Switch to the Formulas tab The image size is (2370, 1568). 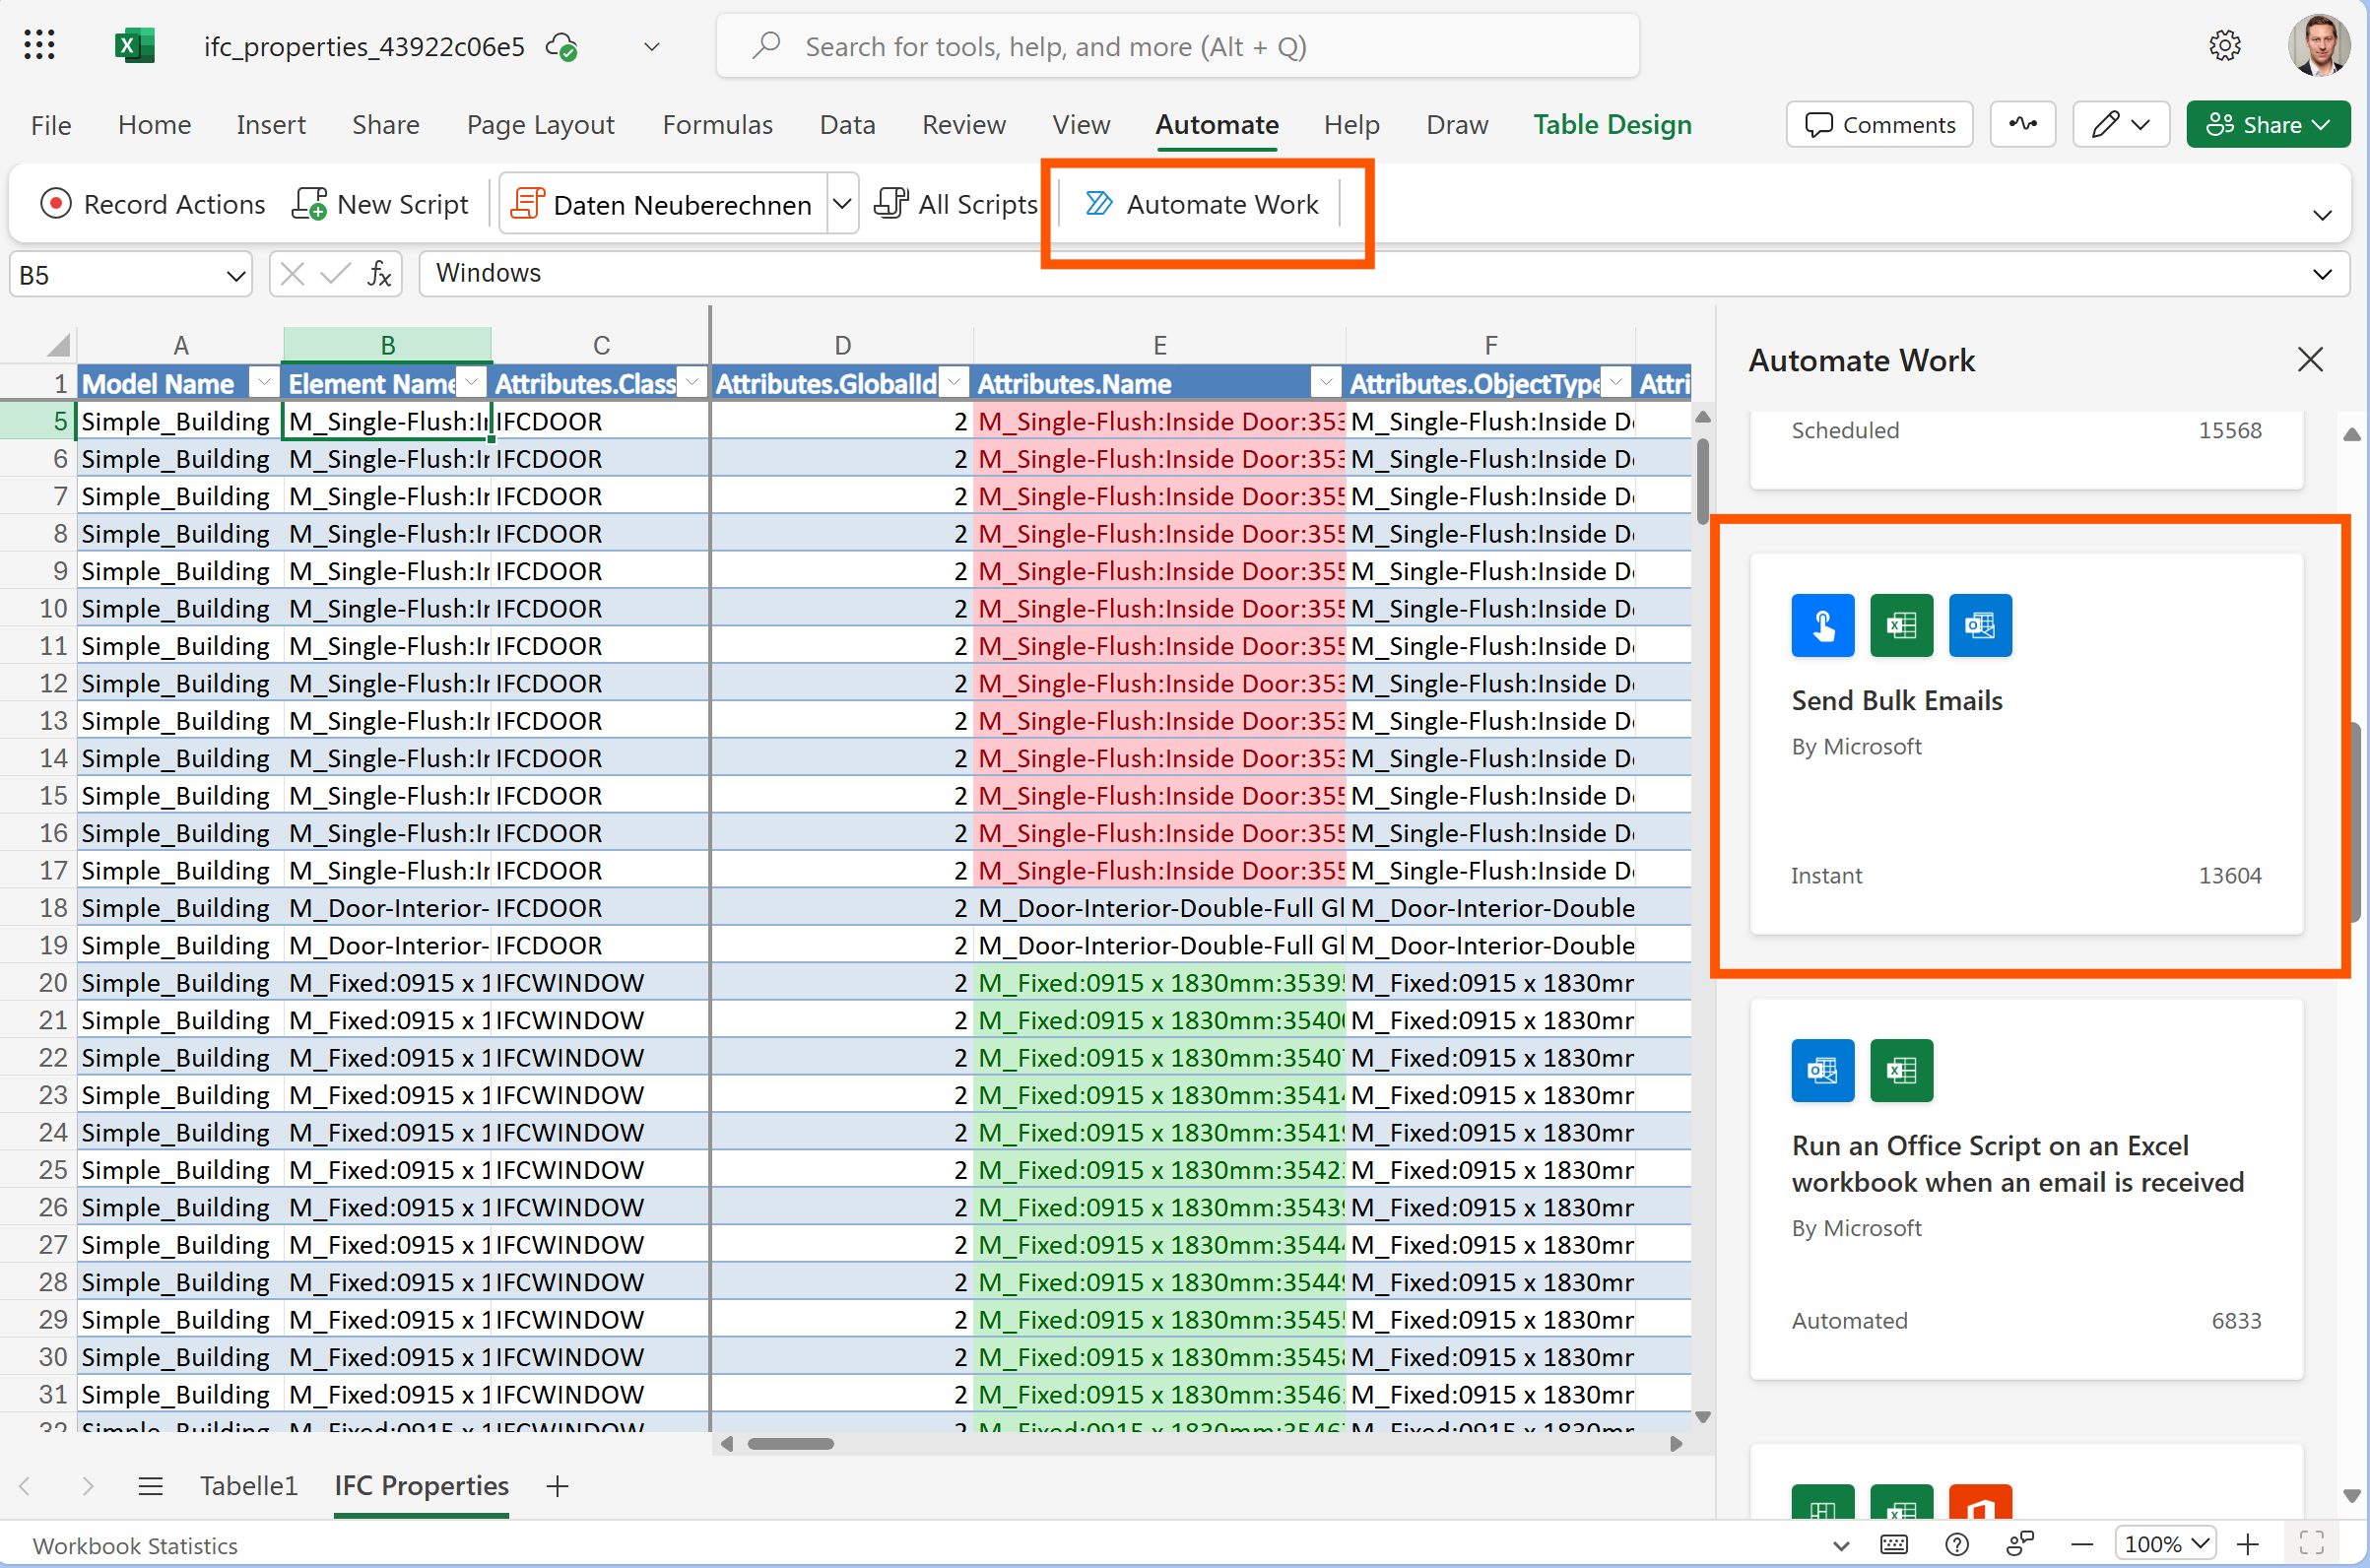click(717, 124)
